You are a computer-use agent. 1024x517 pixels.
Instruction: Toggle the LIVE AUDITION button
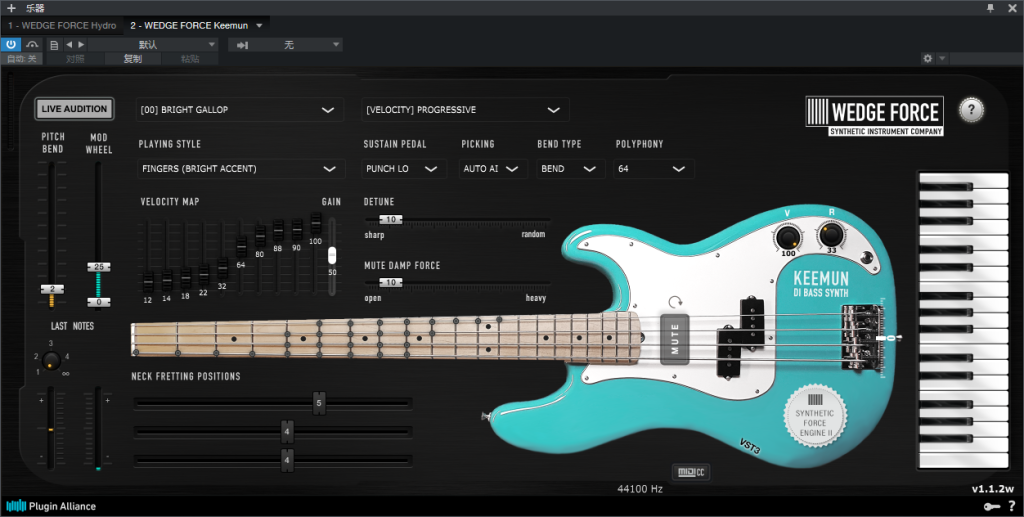[74, 109]
